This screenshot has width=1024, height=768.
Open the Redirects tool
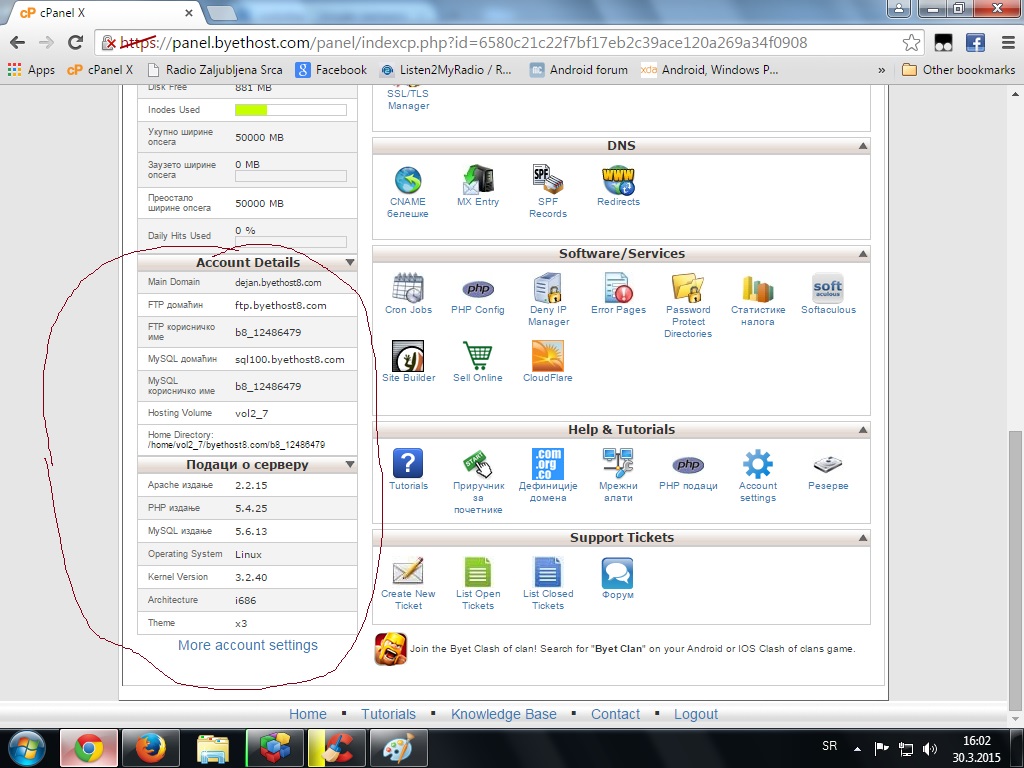618,180
